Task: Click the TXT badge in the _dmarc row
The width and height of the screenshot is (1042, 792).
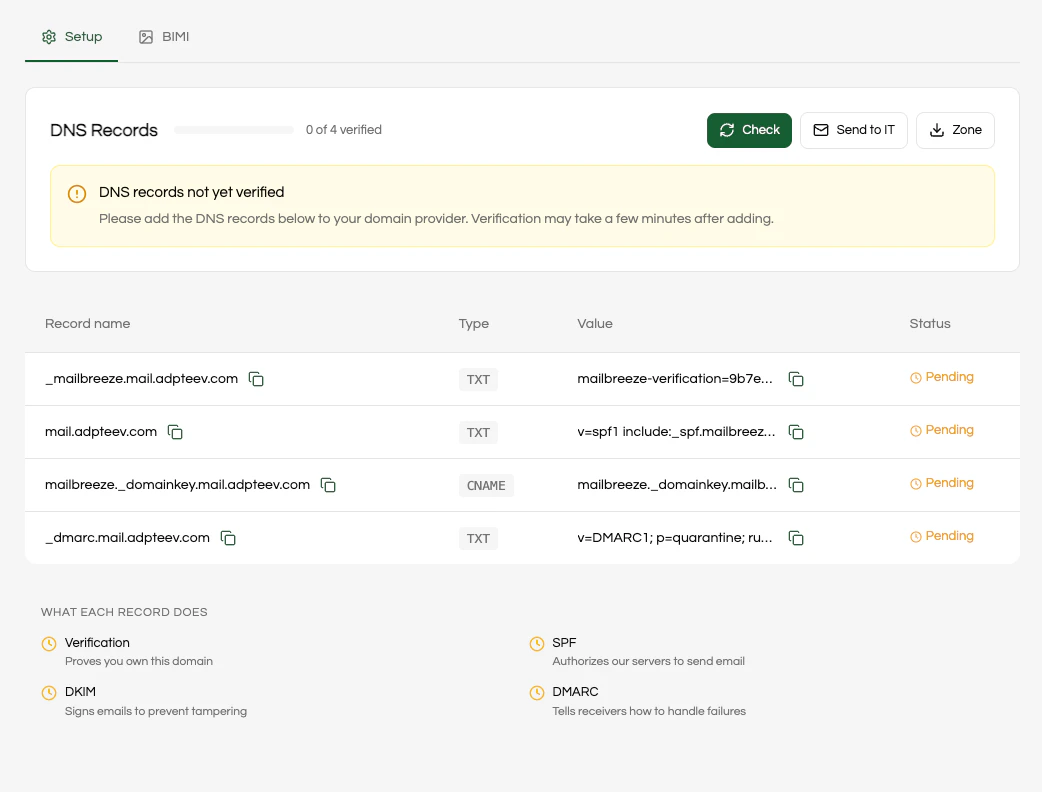Action: [478, 538]
